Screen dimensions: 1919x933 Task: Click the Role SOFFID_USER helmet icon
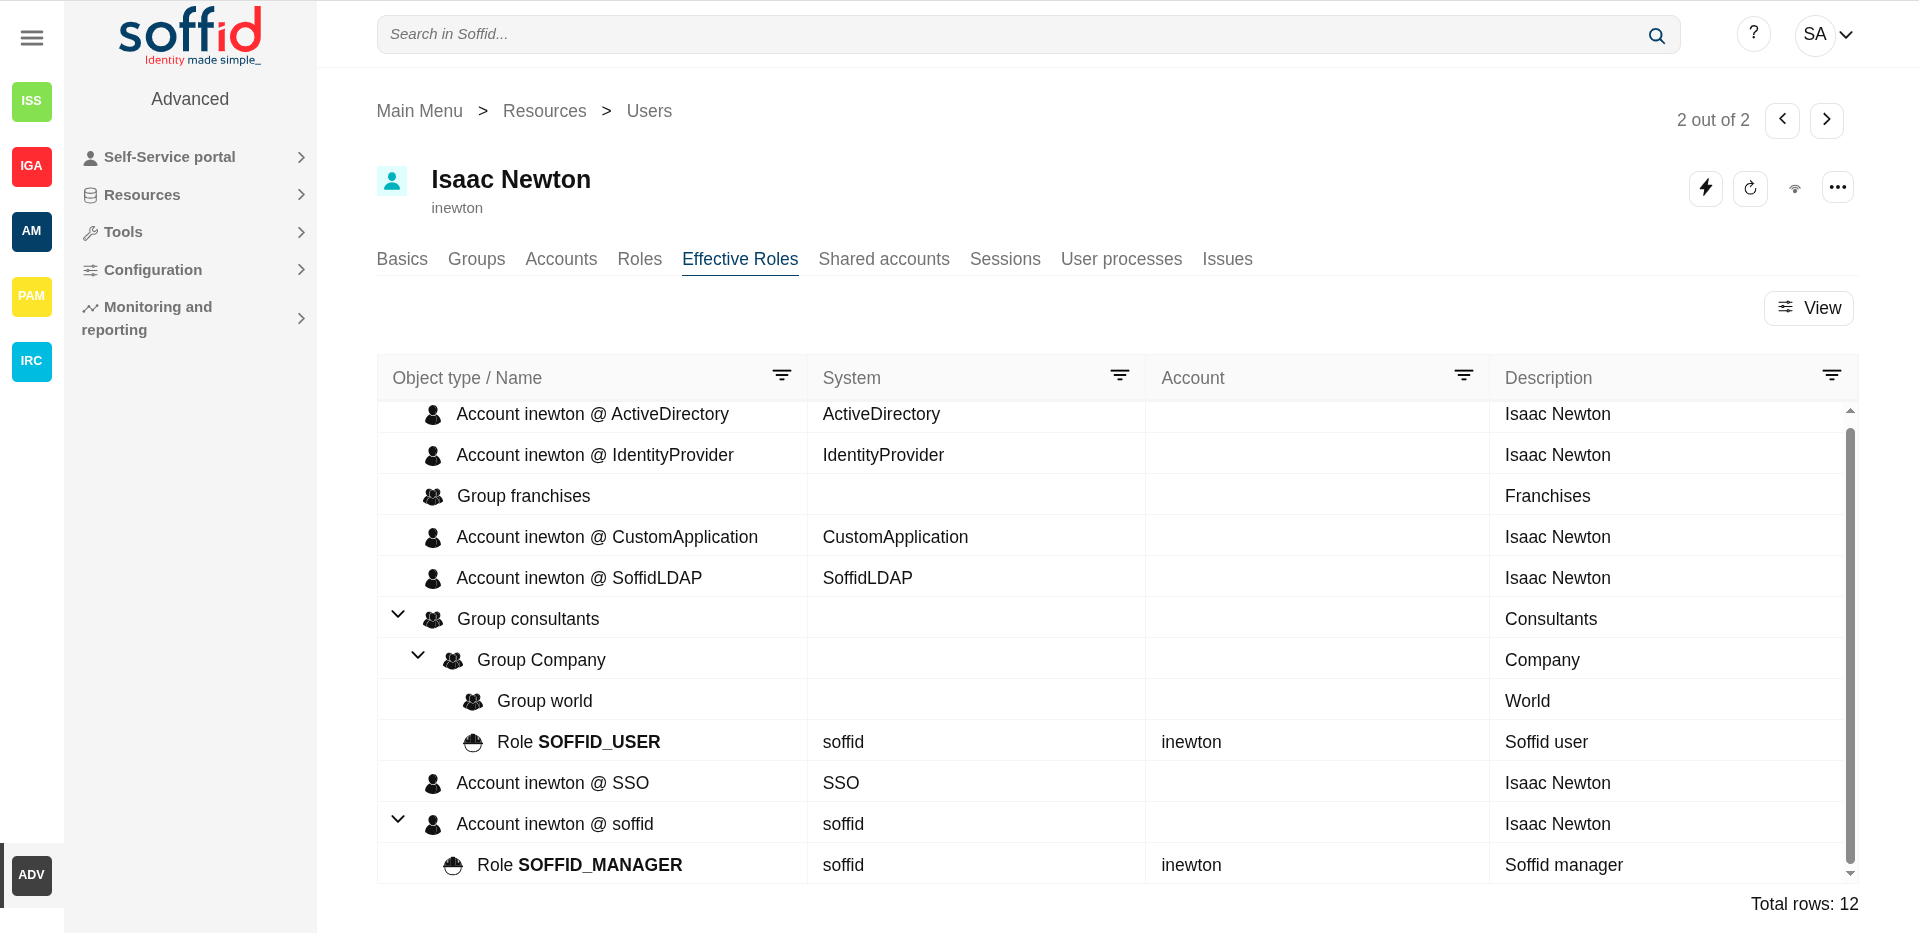tap(473, 743)
